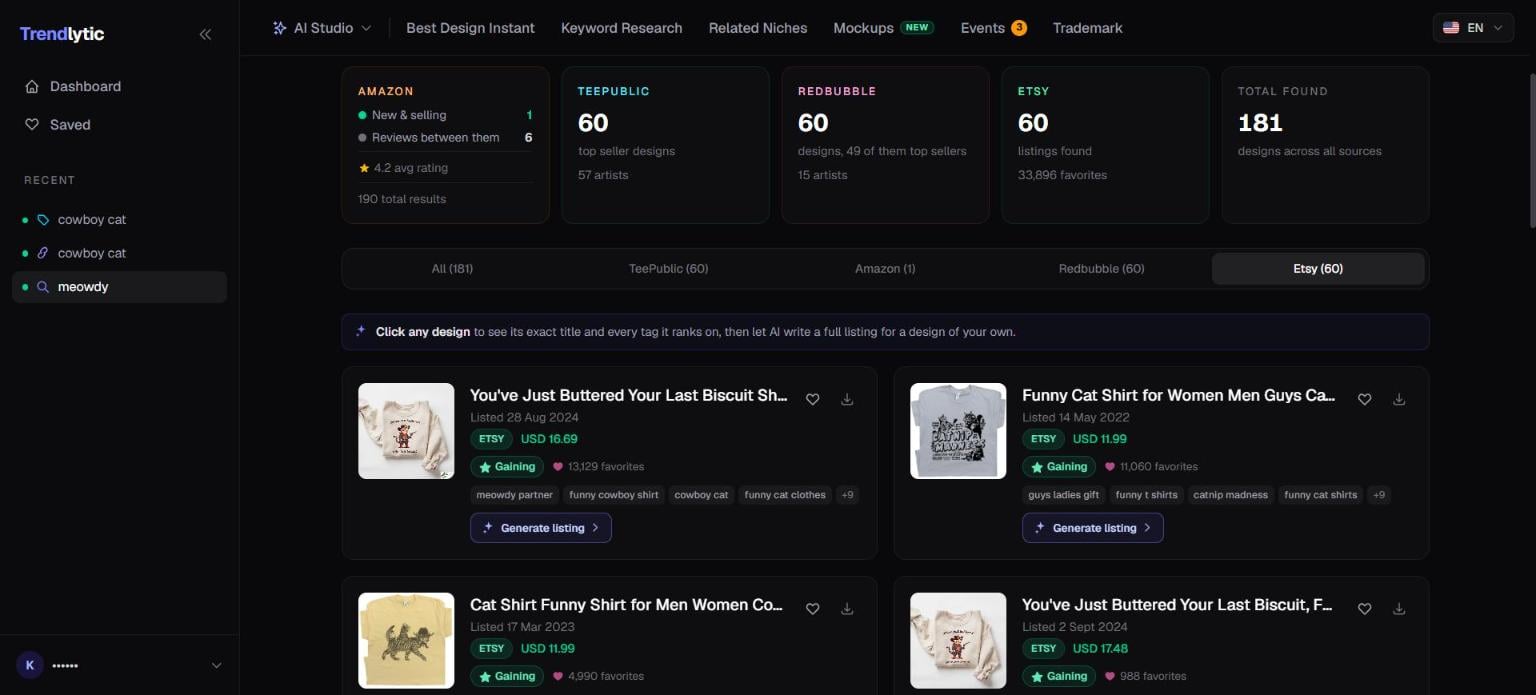This screenshot has width=1536, height=695.
Task: Open thumbnail of 2 Sept 2024 sweatshirt listing
Action: 958,640
